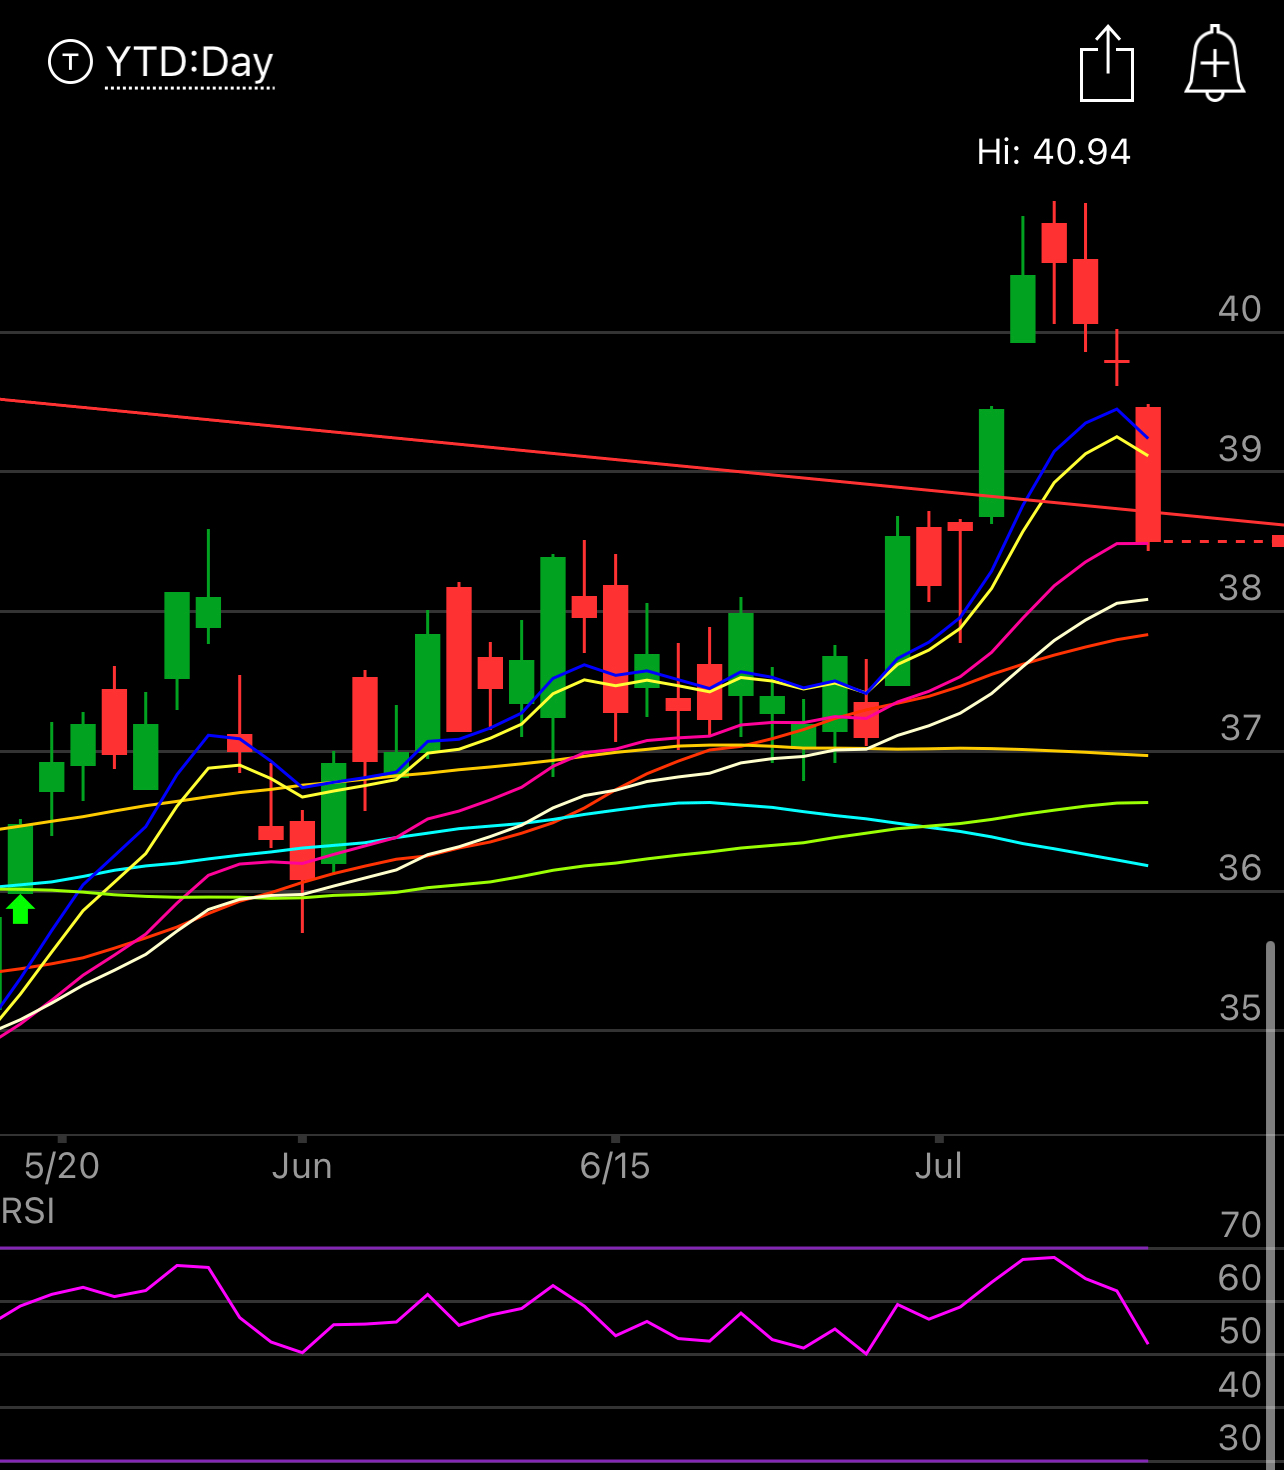Select the green up-arrow buy marker
This screenshot has height=1470, width=1284.
[21, 909]
